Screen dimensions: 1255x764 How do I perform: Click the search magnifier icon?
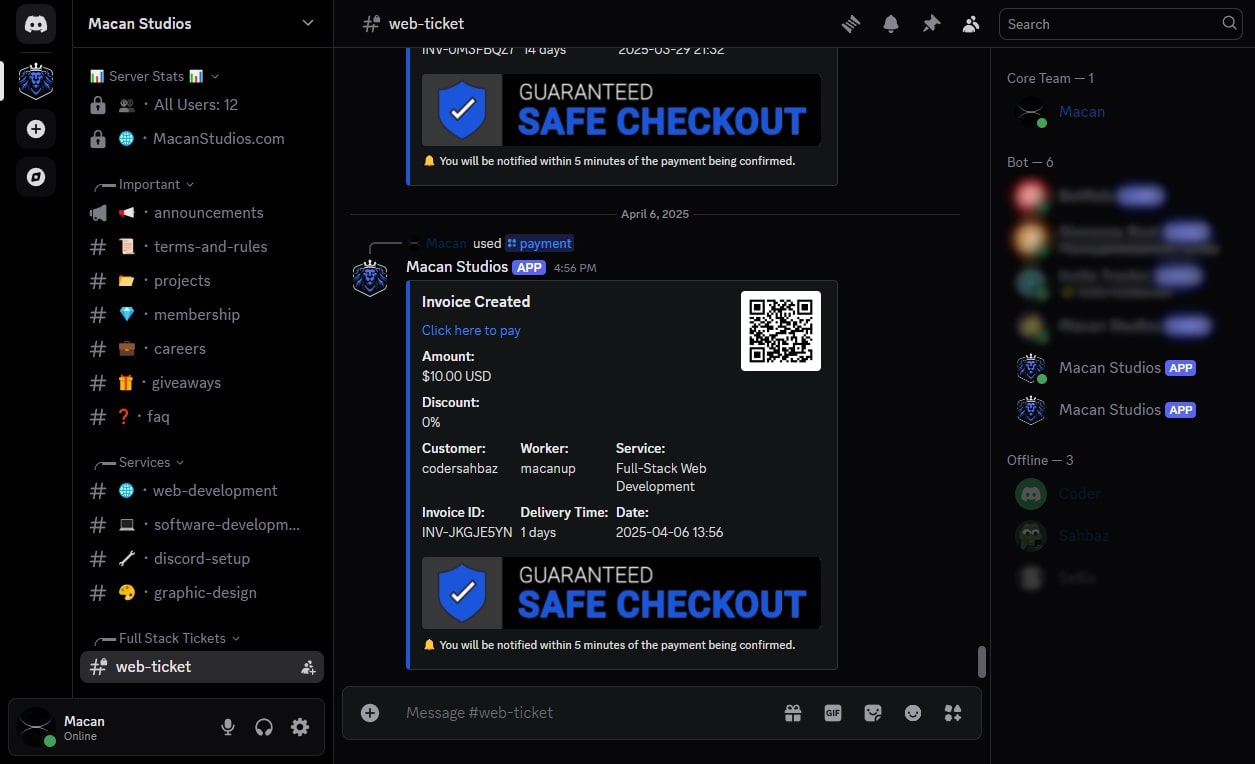point(1229,23)
